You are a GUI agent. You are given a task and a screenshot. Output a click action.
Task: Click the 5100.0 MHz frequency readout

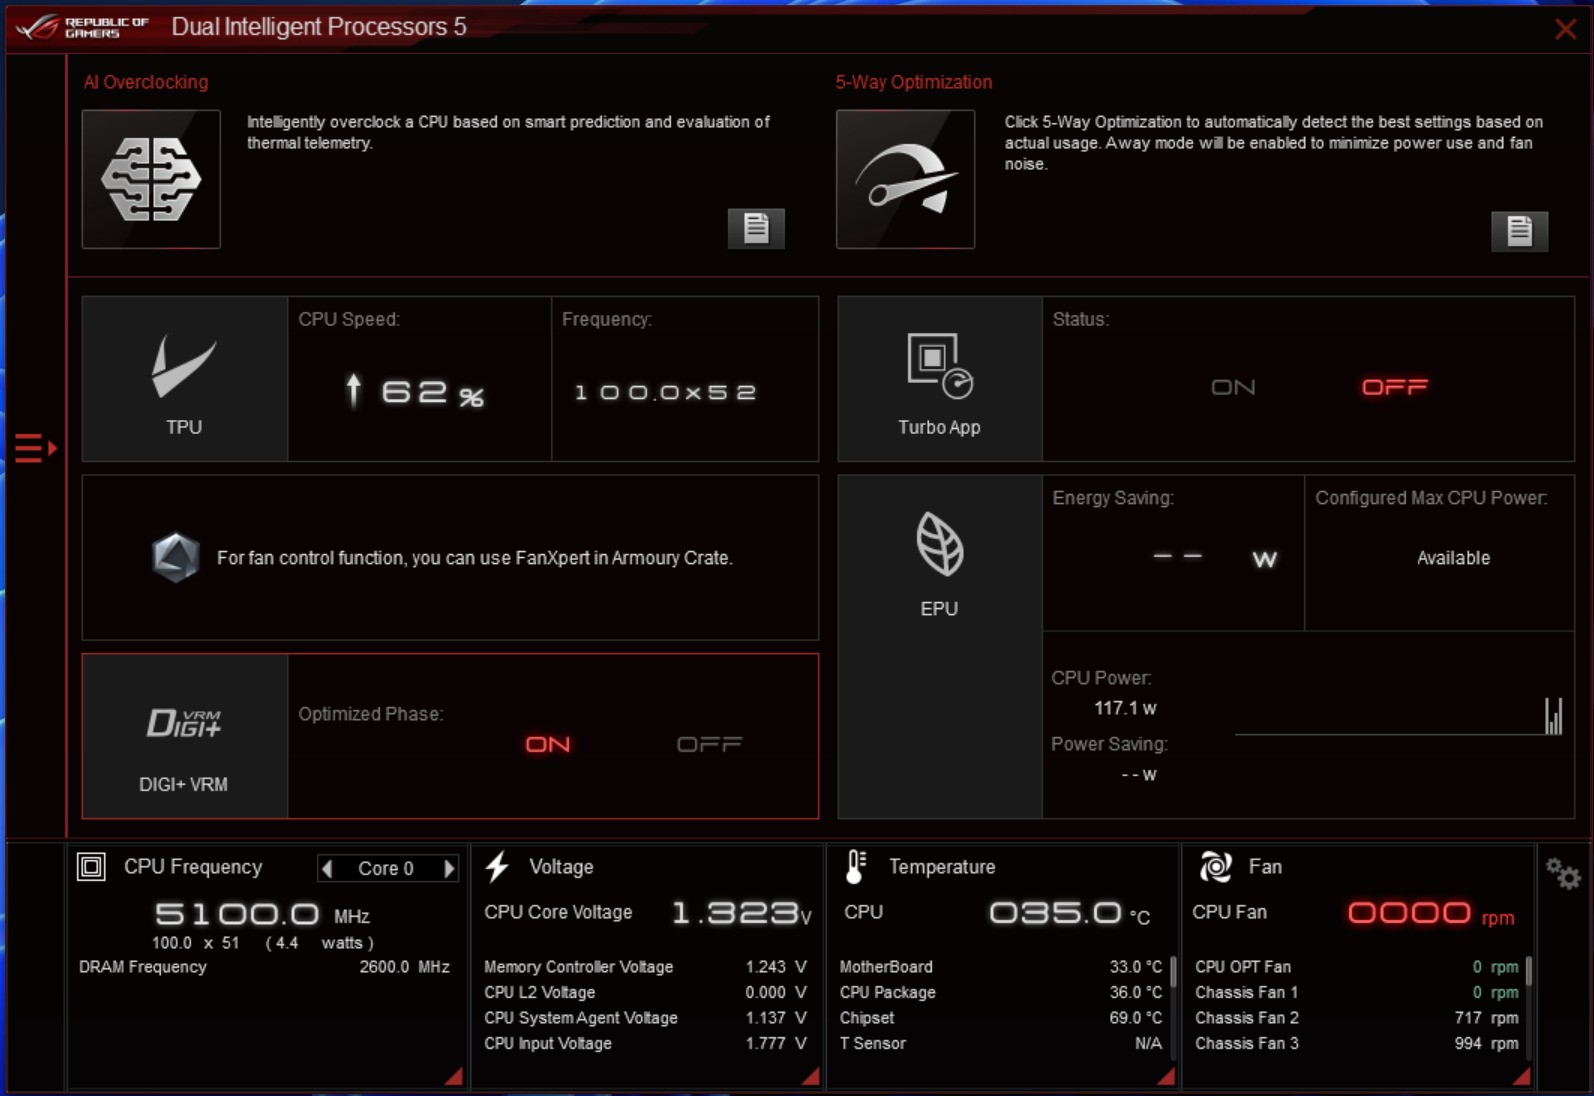[262, 914]
